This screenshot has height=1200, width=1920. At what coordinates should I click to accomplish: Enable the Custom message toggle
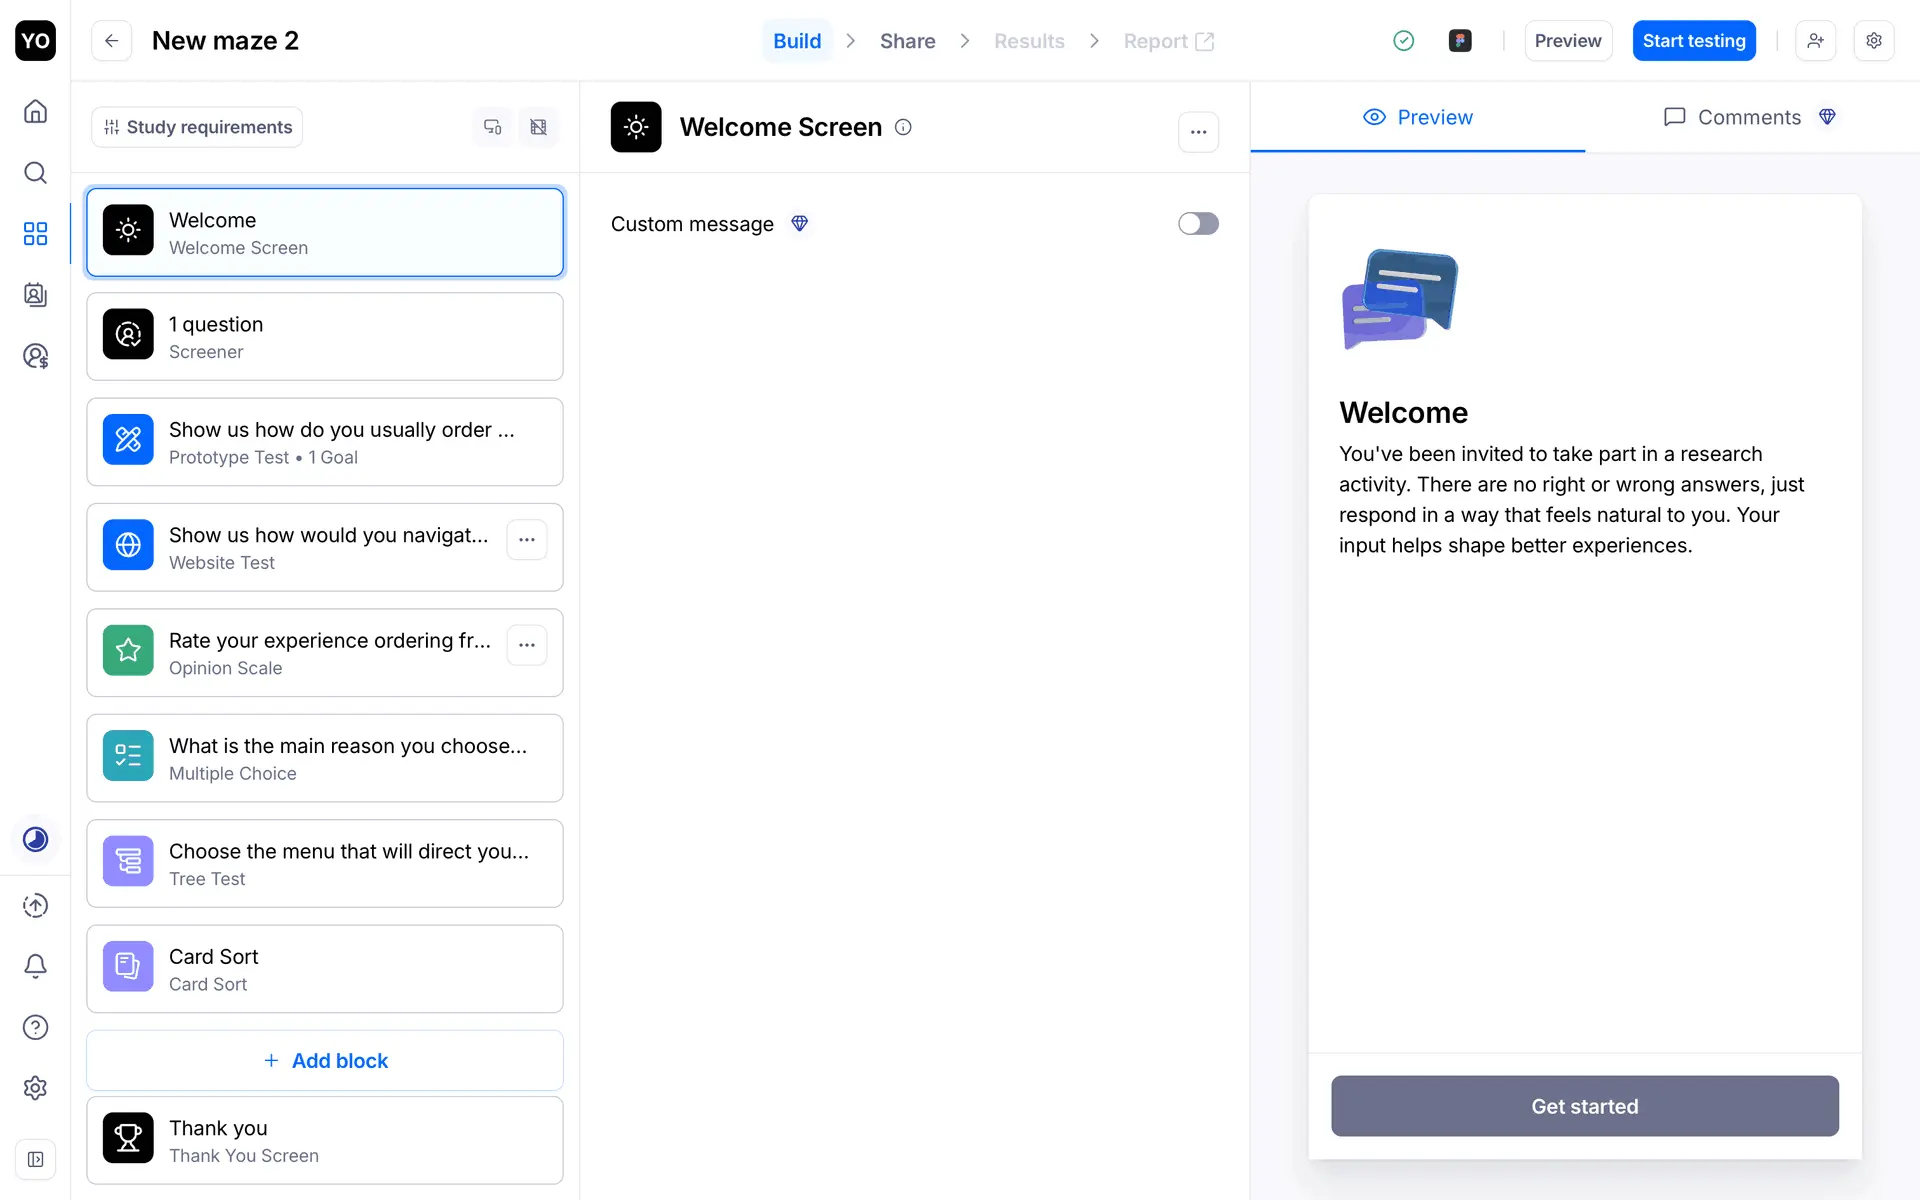1197,224
